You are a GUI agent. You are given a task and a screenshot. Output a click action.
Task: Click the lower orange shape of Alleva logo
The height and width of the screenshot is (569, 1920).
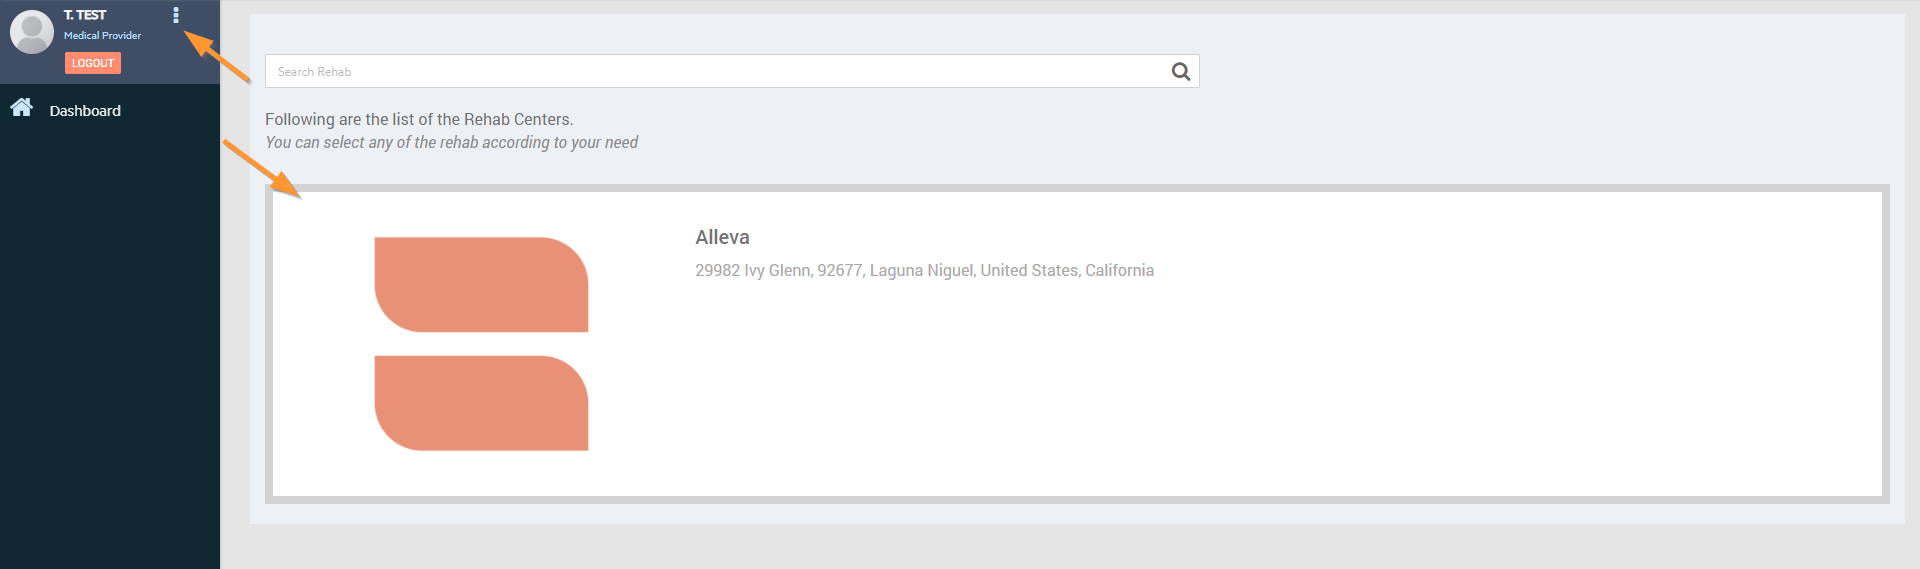(481, 403)
